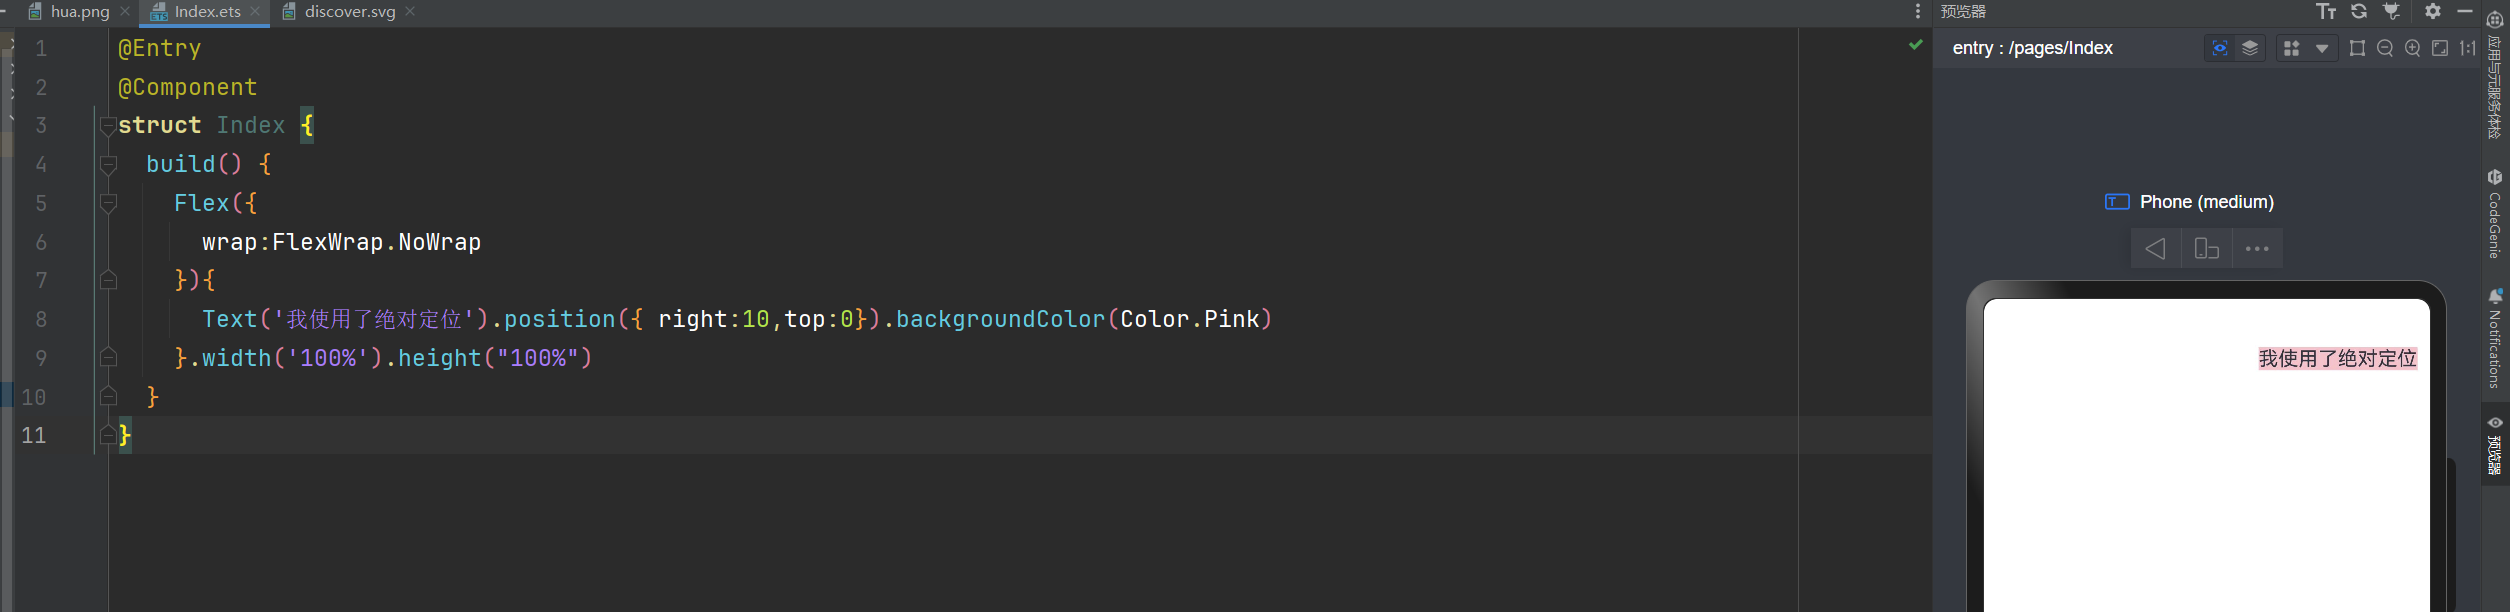
Task: Open the multi-device profile dropdown arrow
Action: click(x=2322, y=48)
